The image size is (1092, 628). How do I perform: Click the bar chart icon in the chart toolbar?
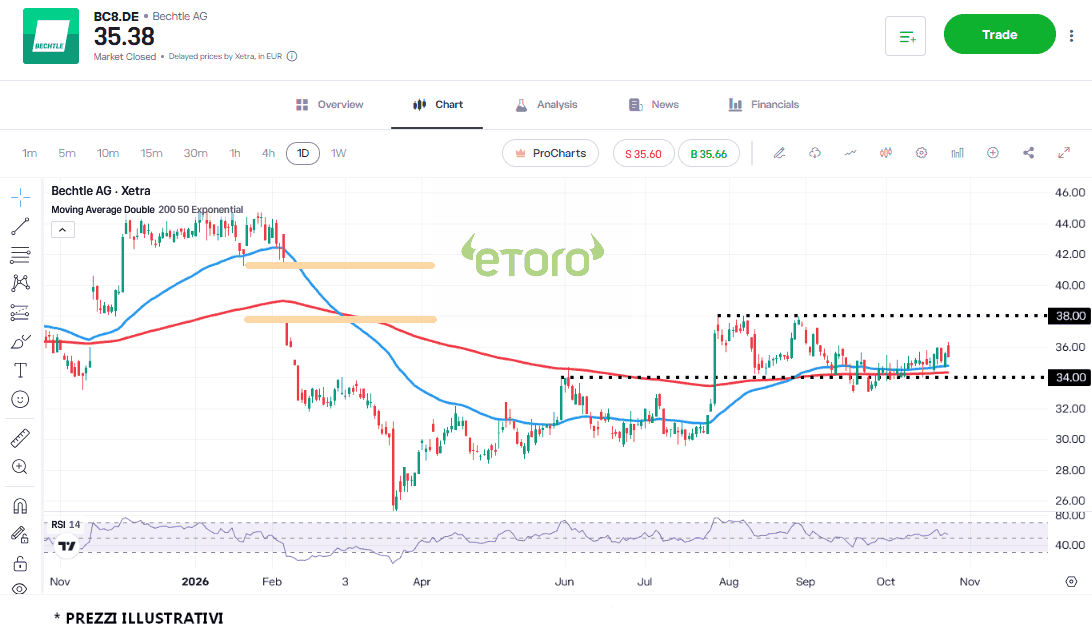point(958,153)
